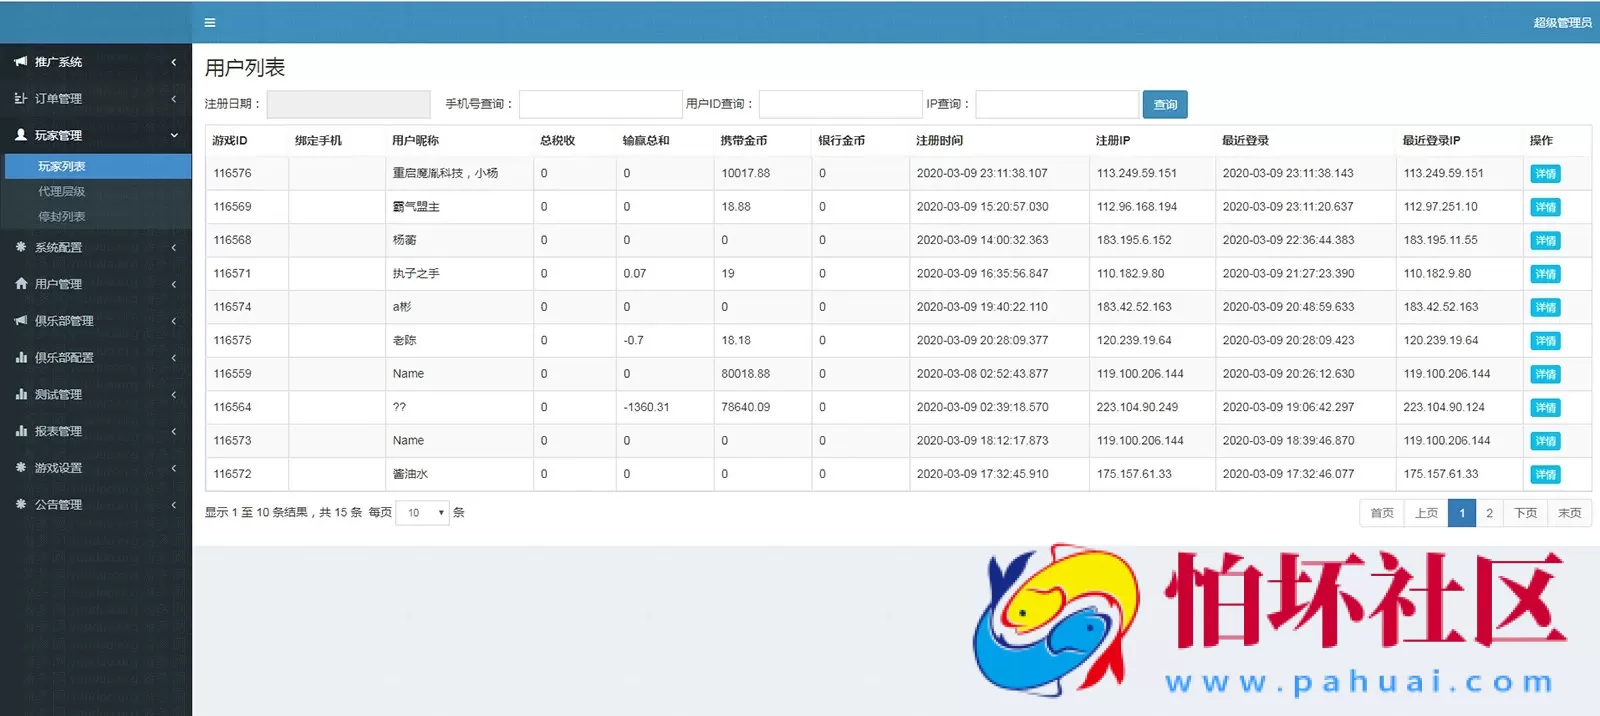
Task: Open the 停封列表 submenu item
Action: pyautogui.click(x=61, y=216)
